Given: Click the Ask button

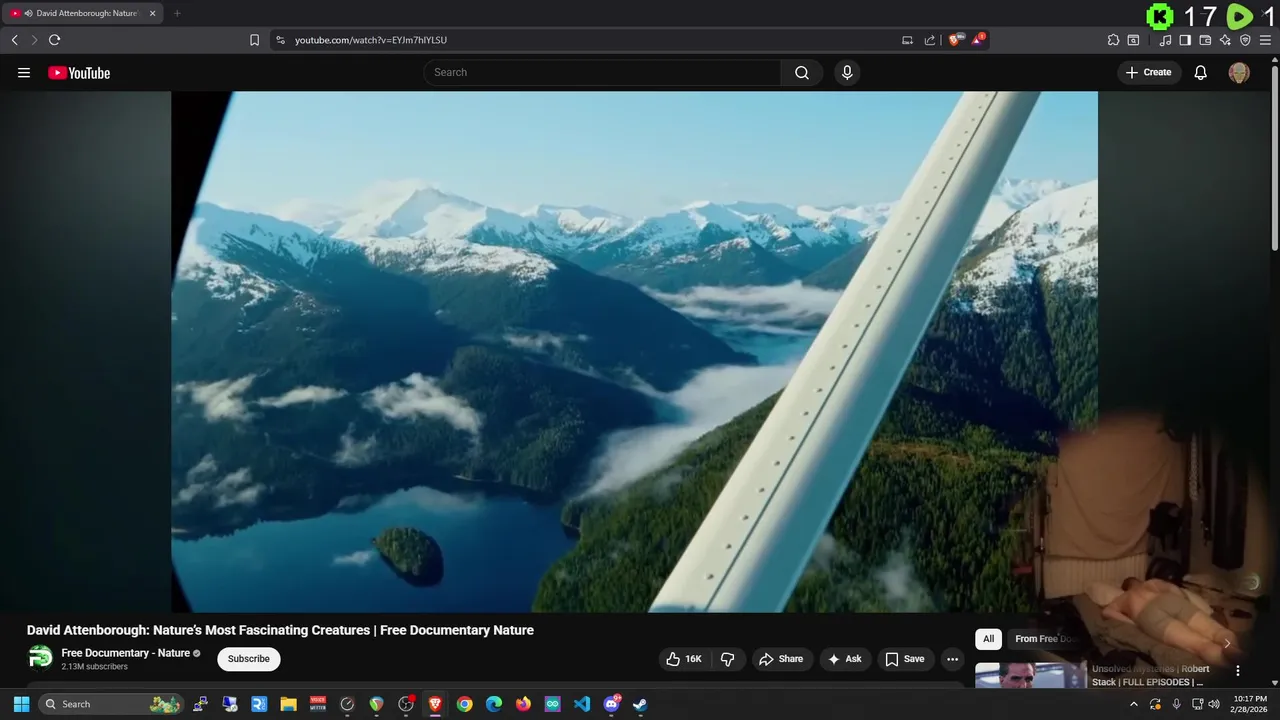Looking at the screenshot, I should (845, 659).
